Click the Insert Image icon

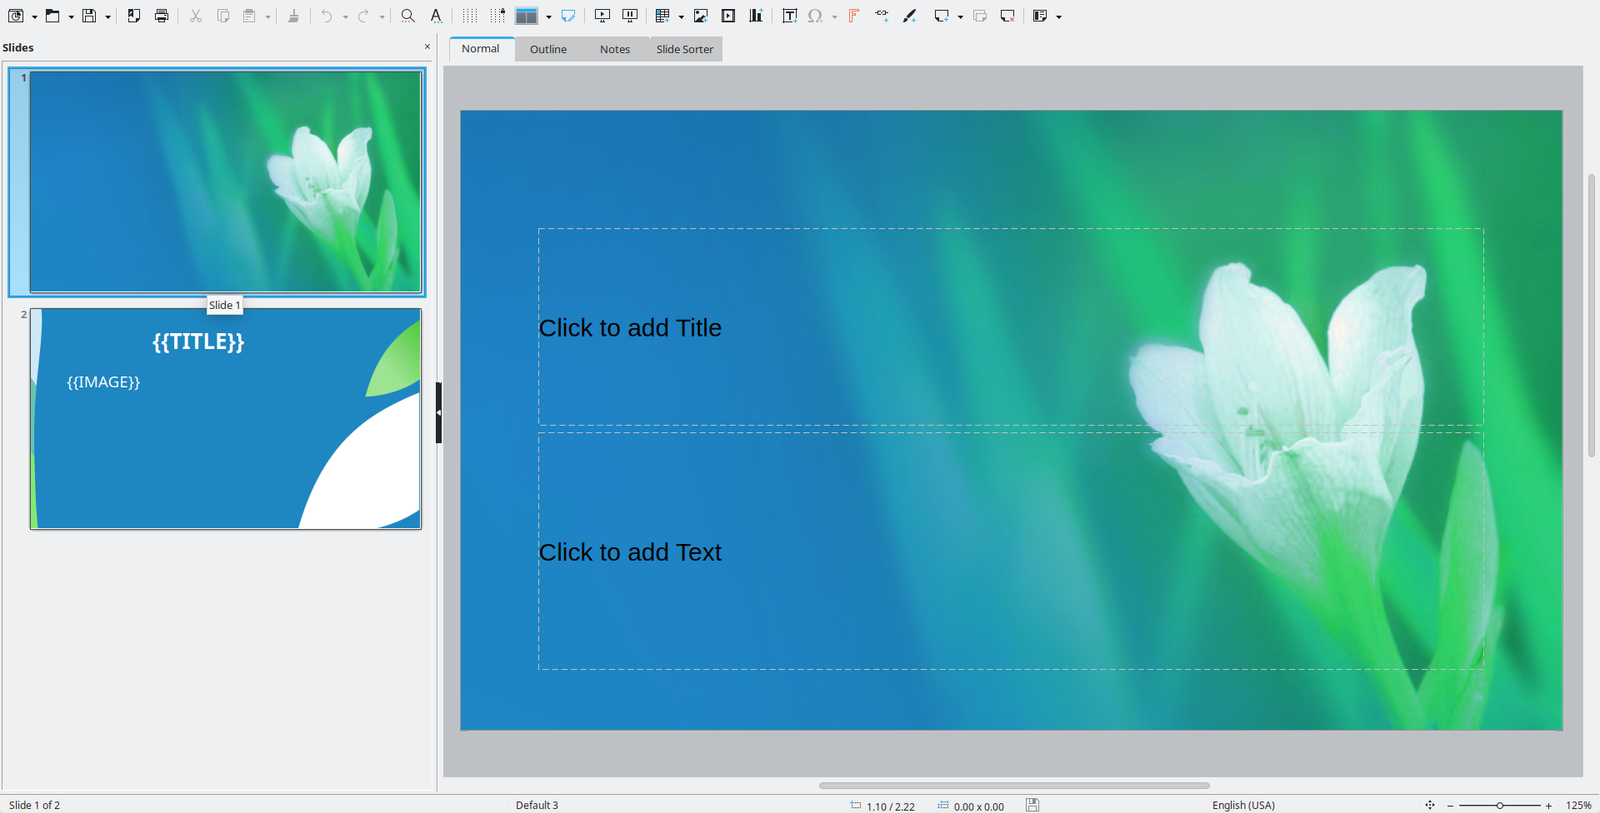(x=701, y=16)
